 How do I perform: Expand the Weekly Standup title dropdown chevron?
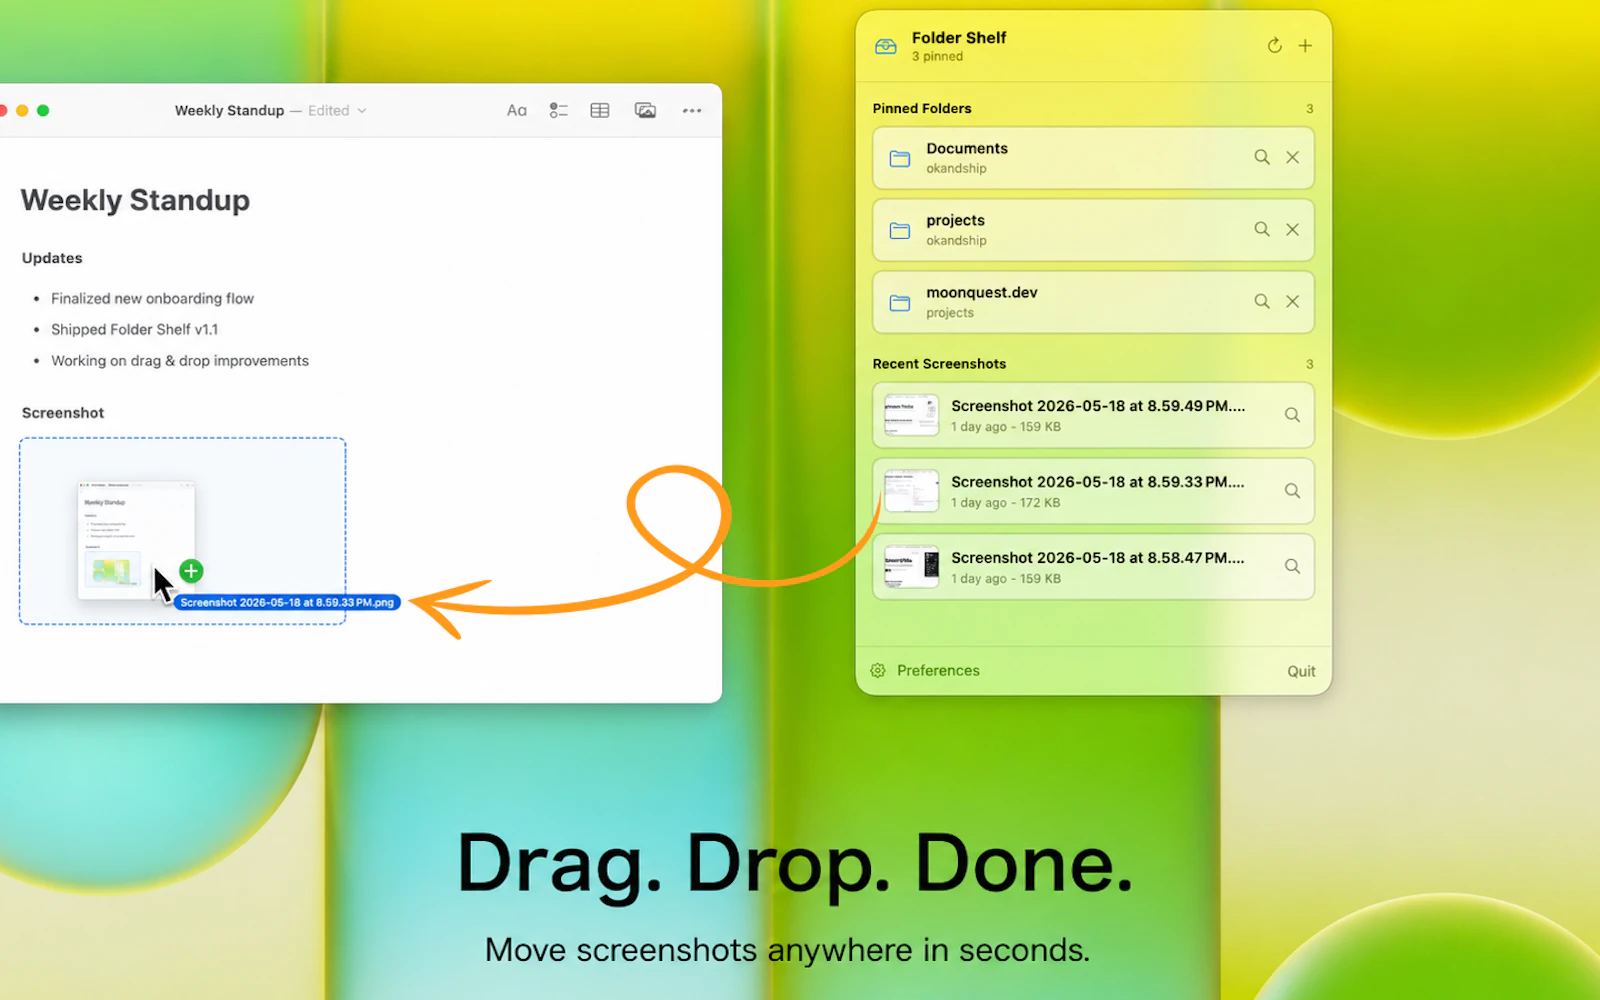(x=362, y=111)
